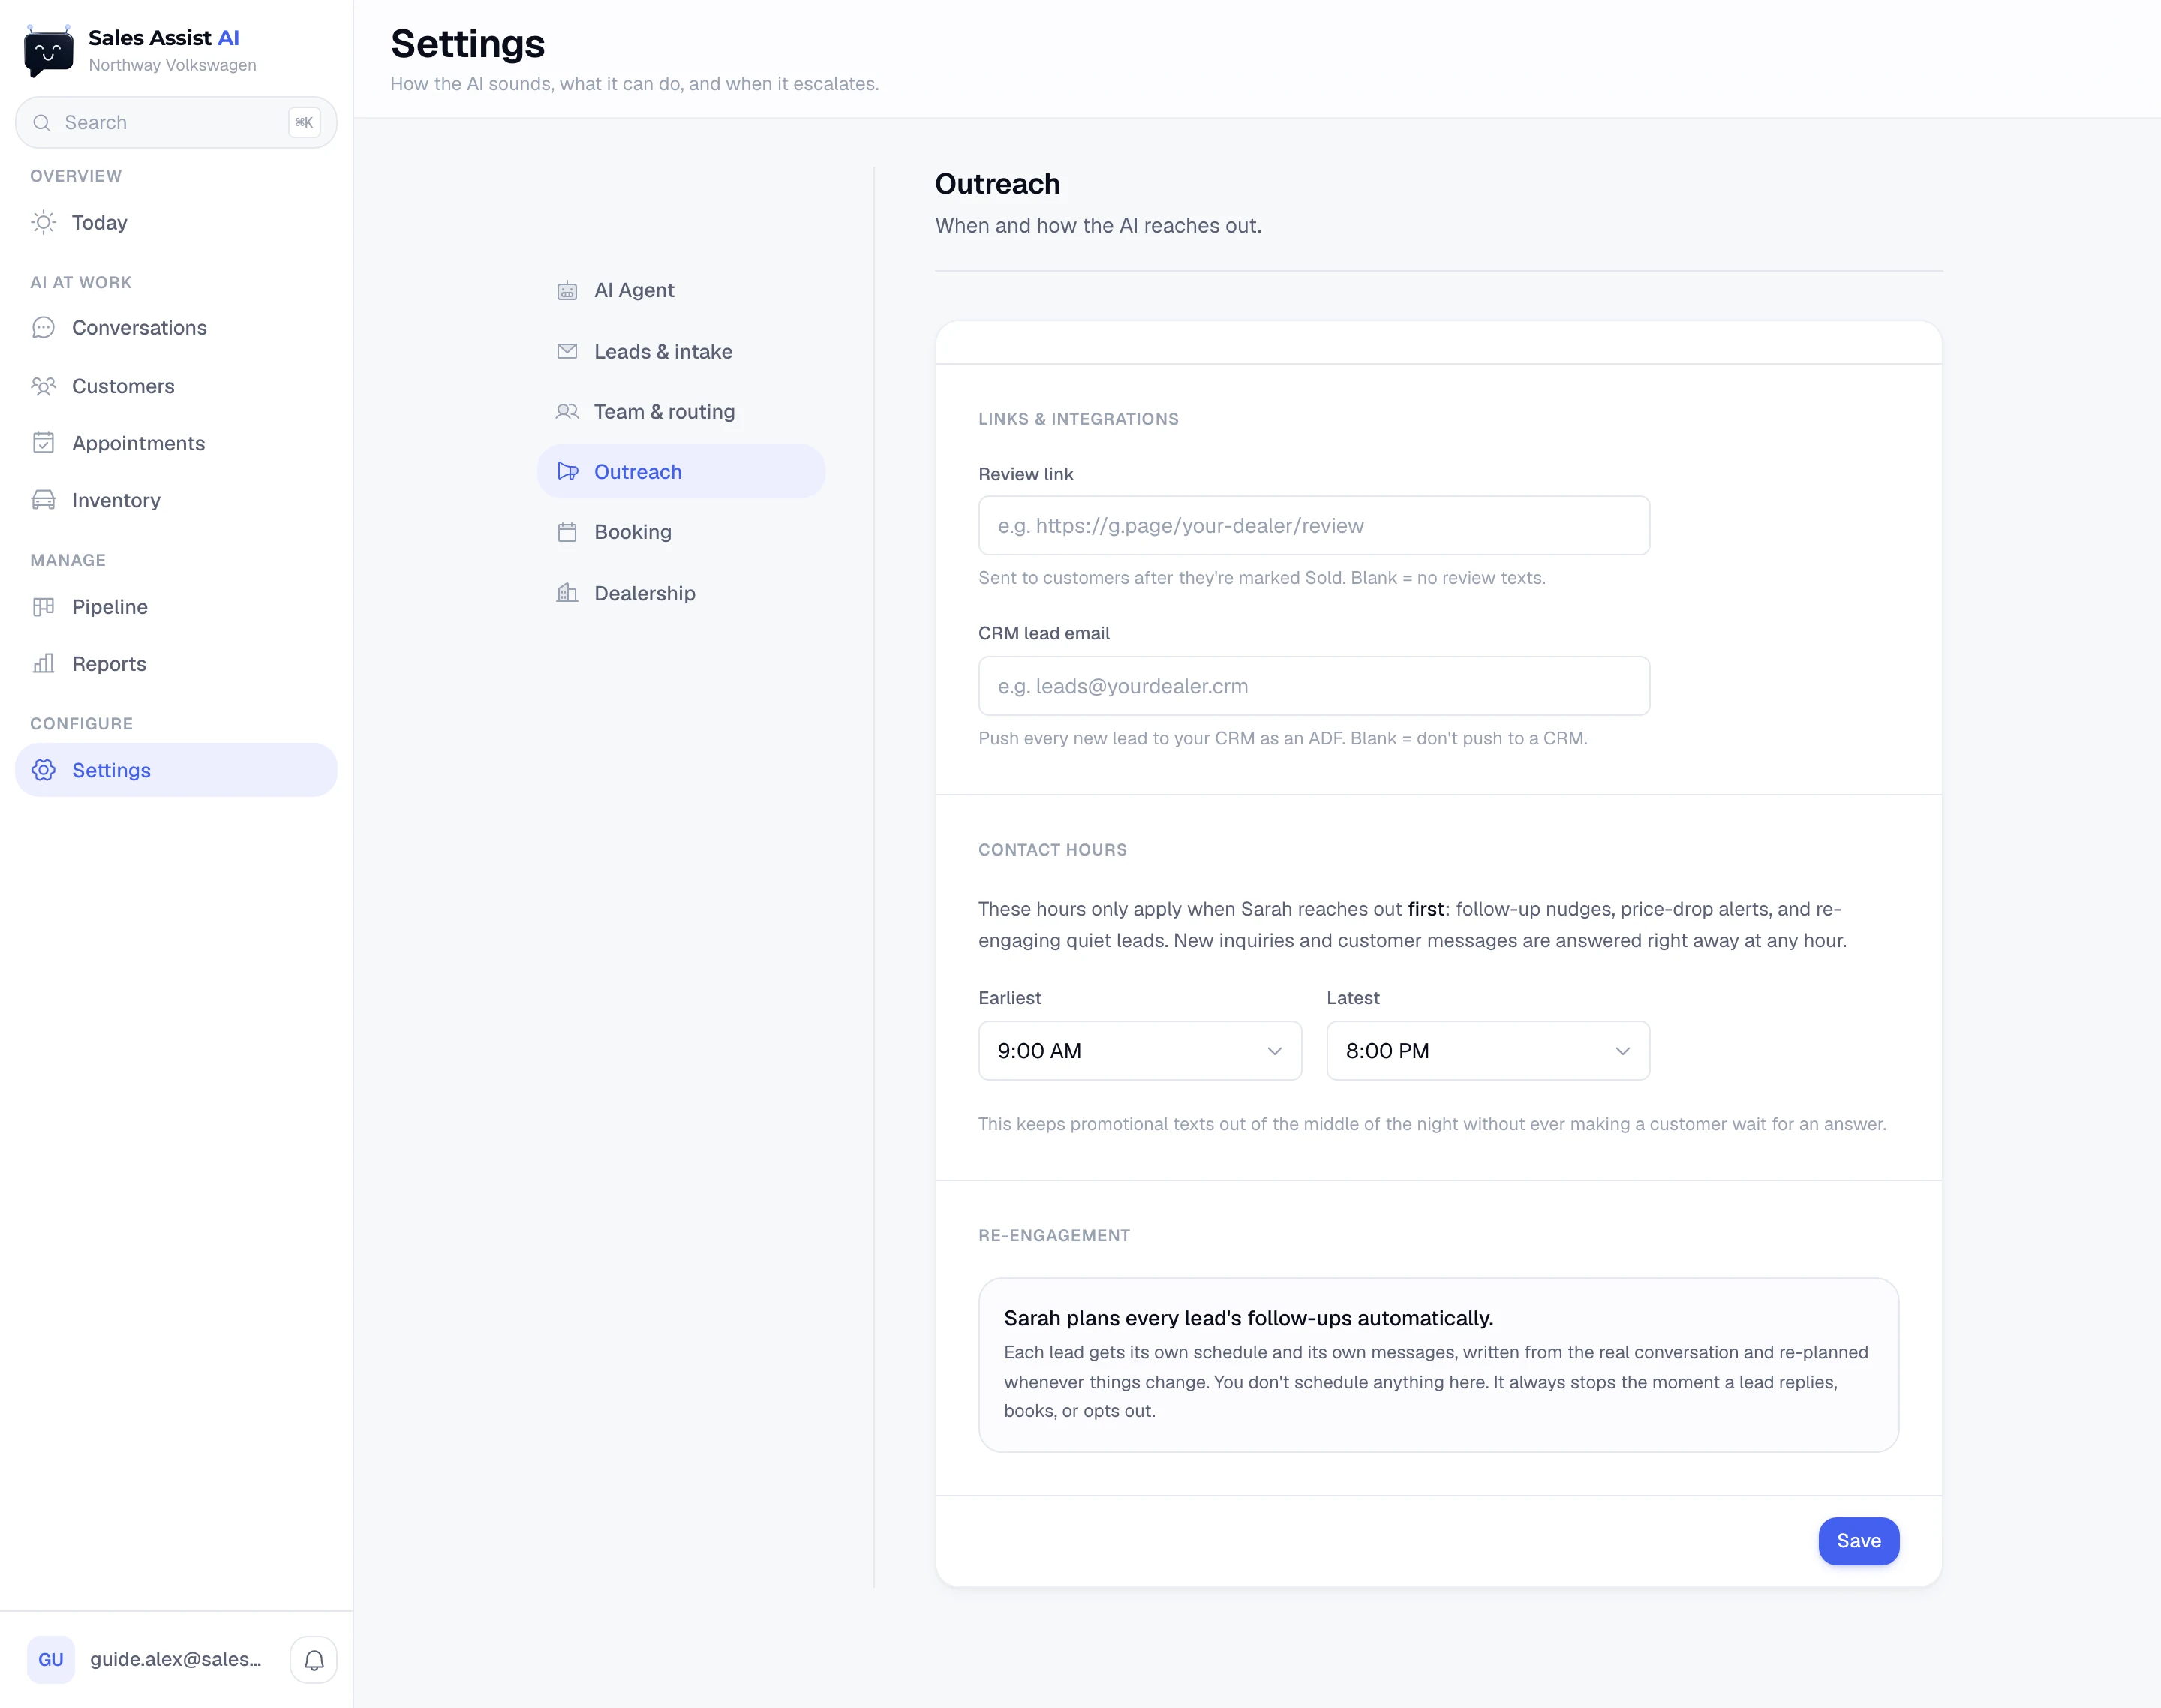
Task: Open the Appointments page
Action: [176, 443]
